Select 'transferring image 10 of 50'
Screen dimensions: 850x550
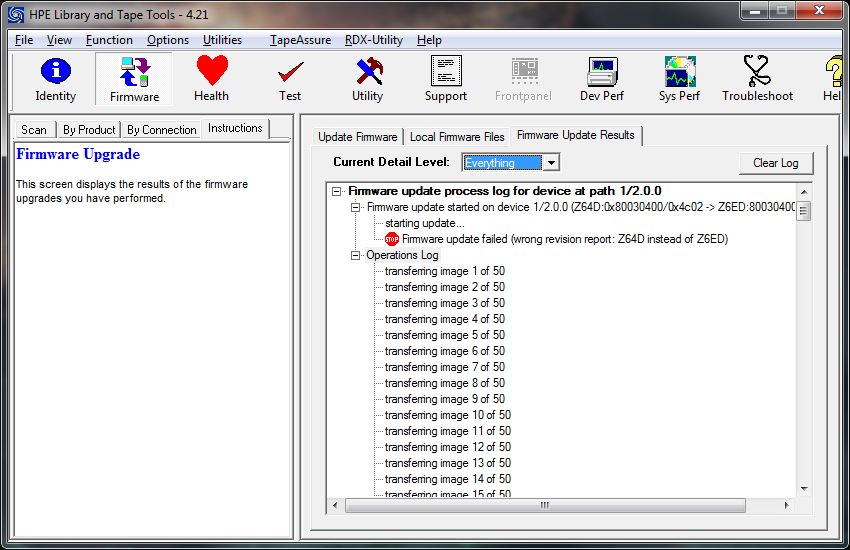coord(448,415)
